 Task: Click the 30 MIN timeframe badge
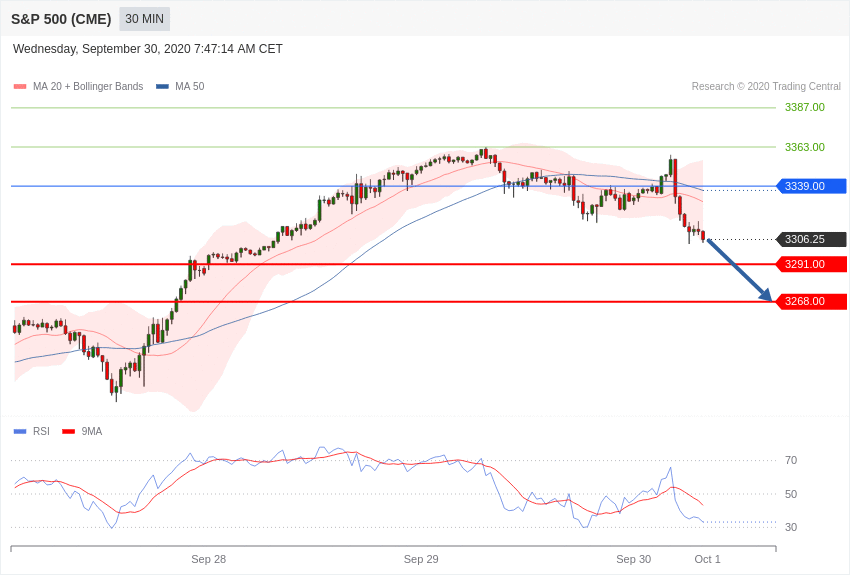pos(144,19)
